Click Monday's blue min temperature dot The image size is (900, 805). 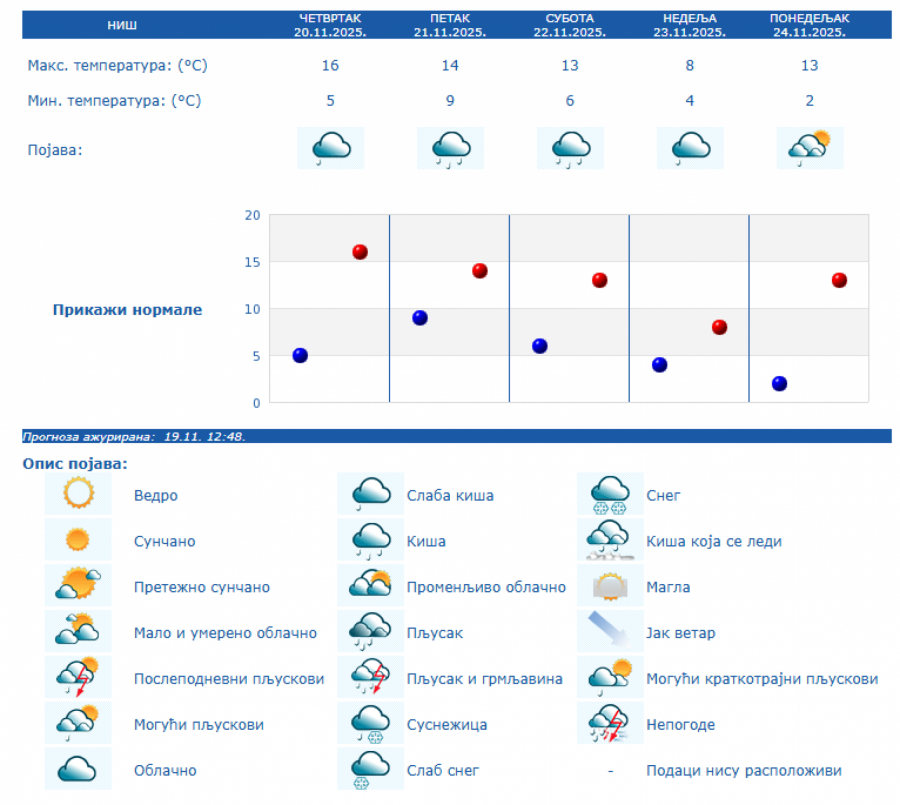tap(780, 383)
